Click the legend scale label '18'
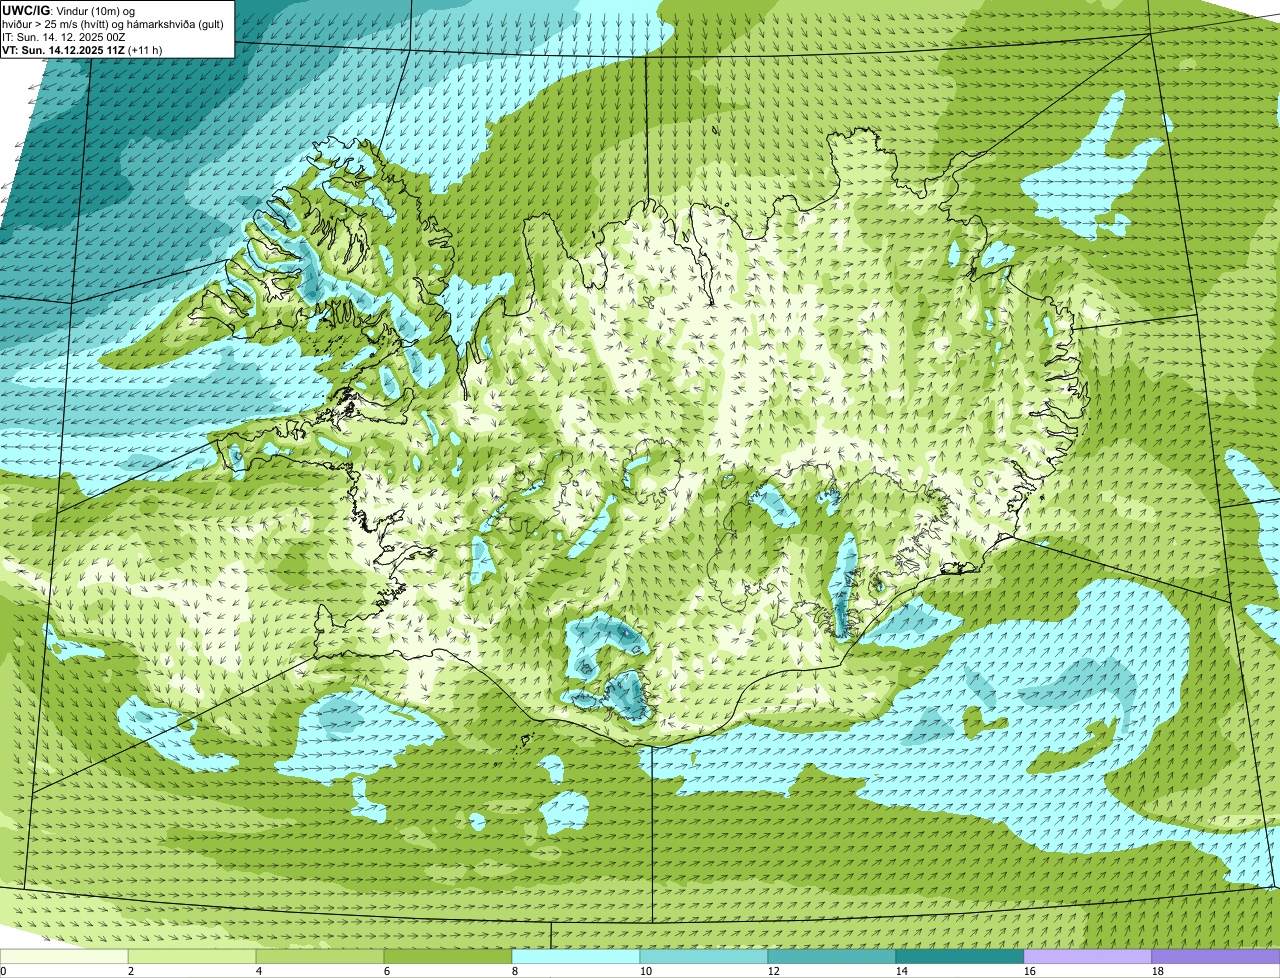 [1158, 971]
